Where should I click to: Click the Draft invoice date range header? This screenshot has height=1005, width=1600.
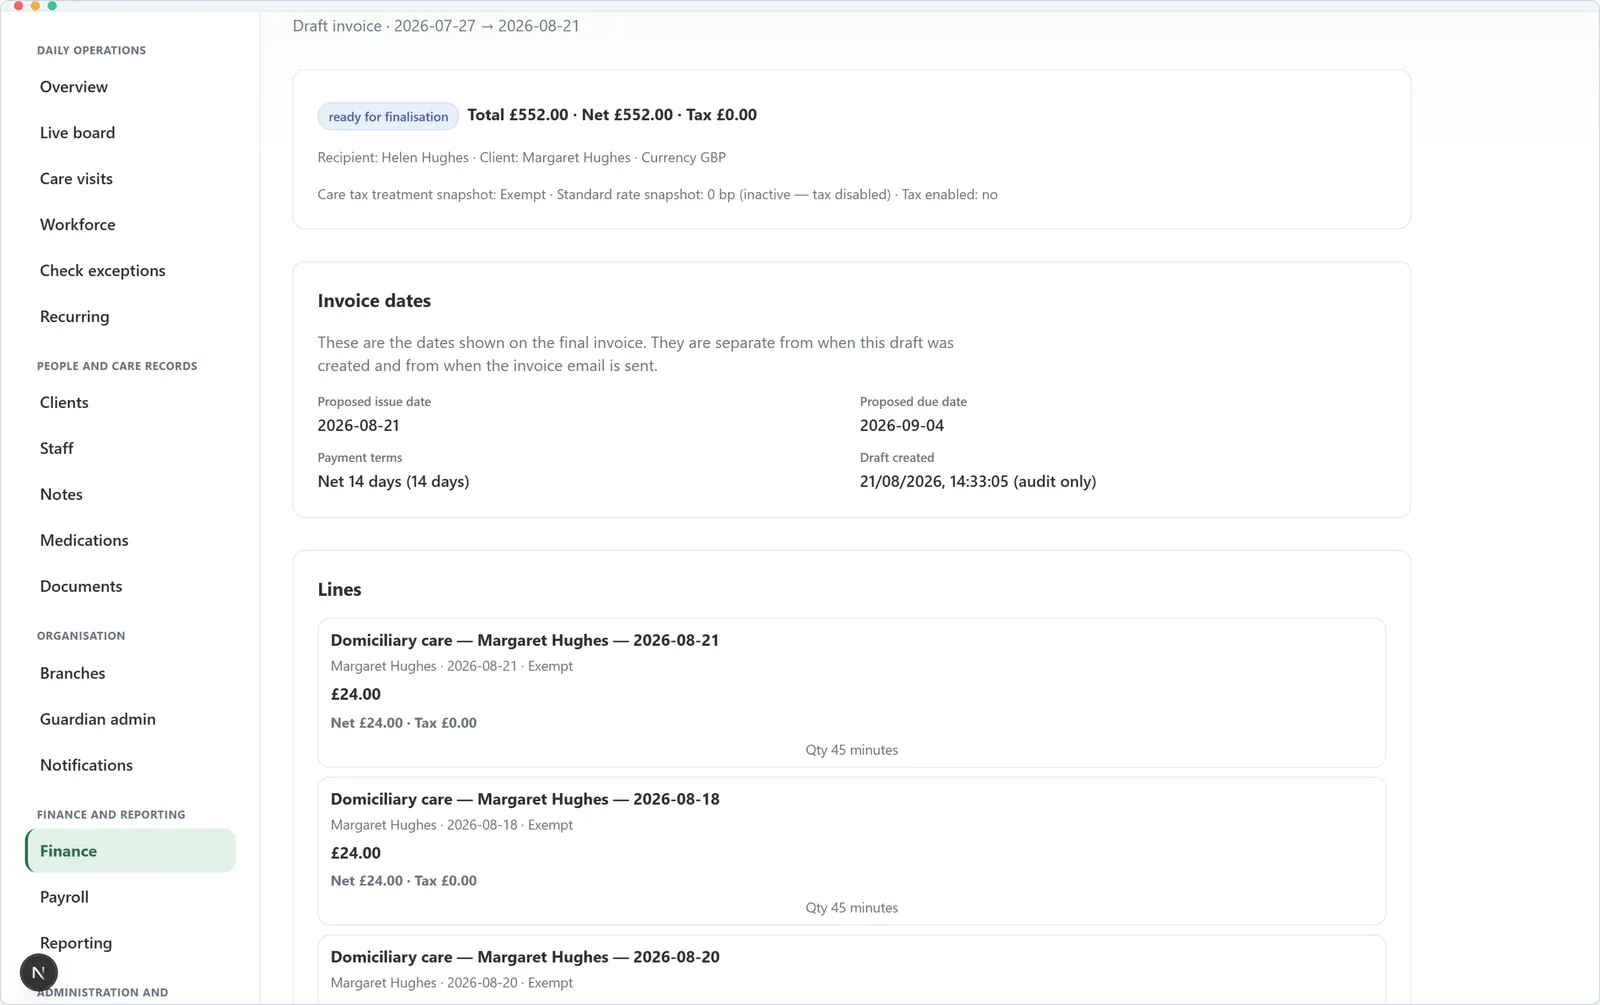tap(436, 26)
